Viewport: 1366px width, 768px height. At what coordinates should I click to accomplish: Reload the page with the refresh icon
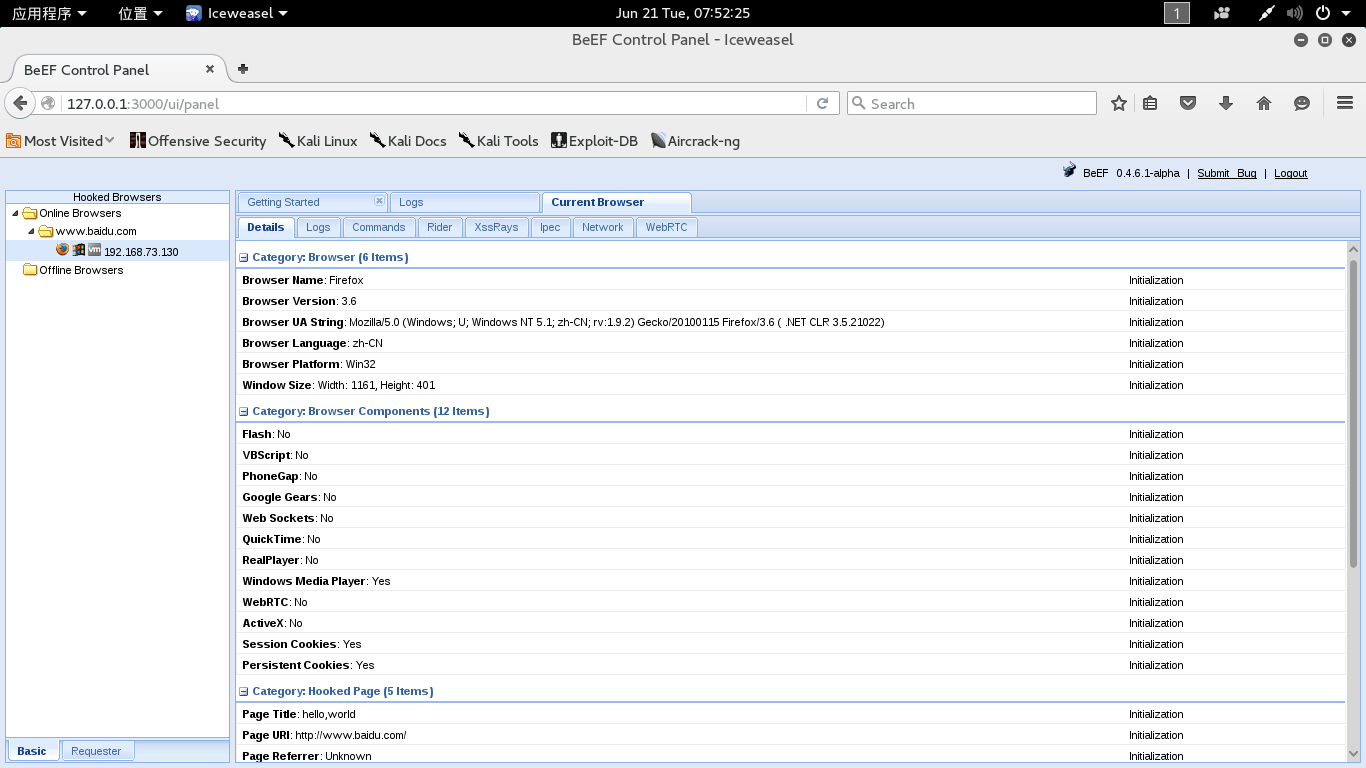coord(822,103)
